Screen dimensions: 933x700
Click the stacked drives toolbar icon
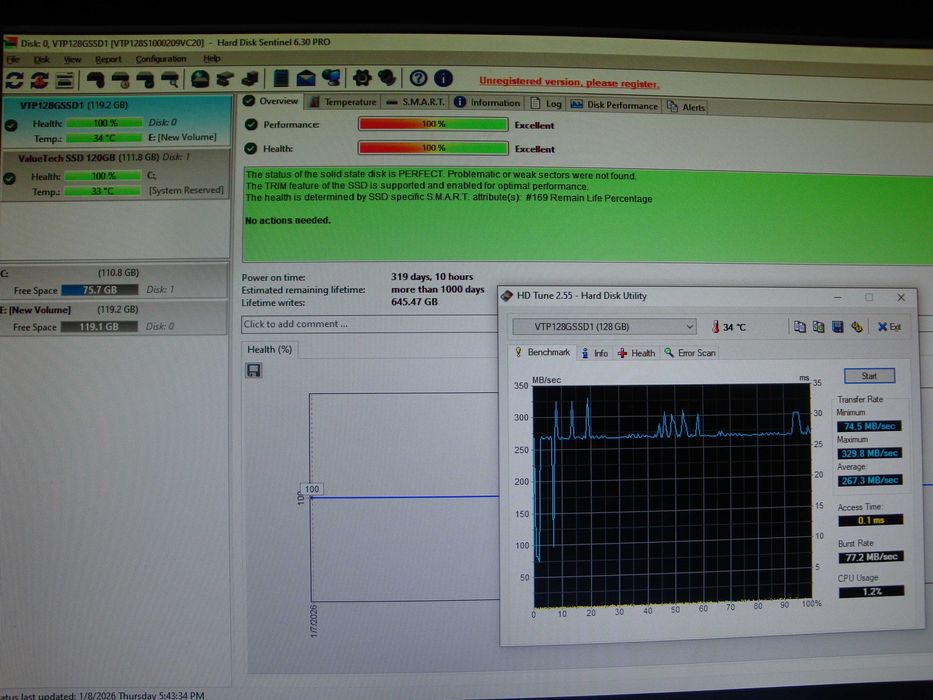[250, 78]
